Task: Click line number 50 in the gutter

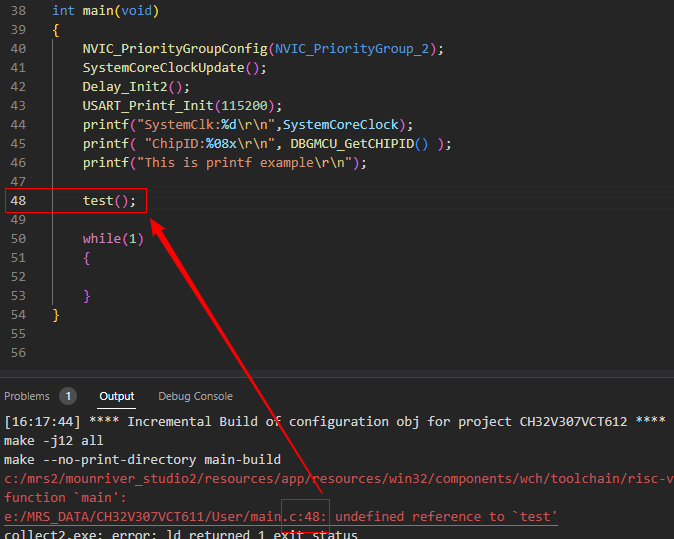Action: (18, 239)
